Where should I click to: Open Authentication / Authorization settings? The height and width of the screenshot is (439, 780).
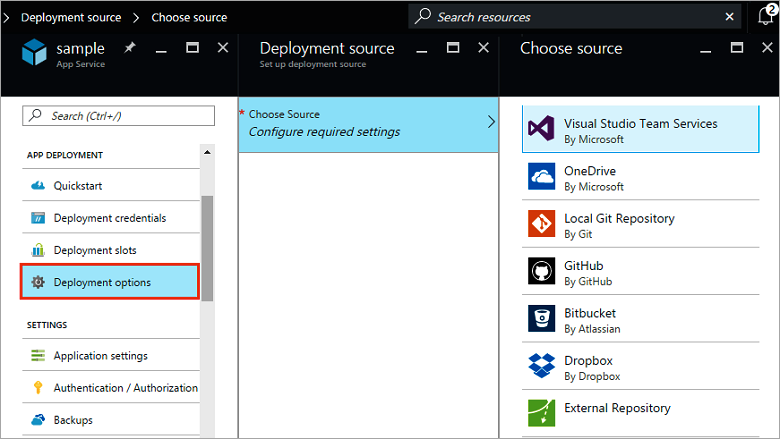tap(125, 388)
